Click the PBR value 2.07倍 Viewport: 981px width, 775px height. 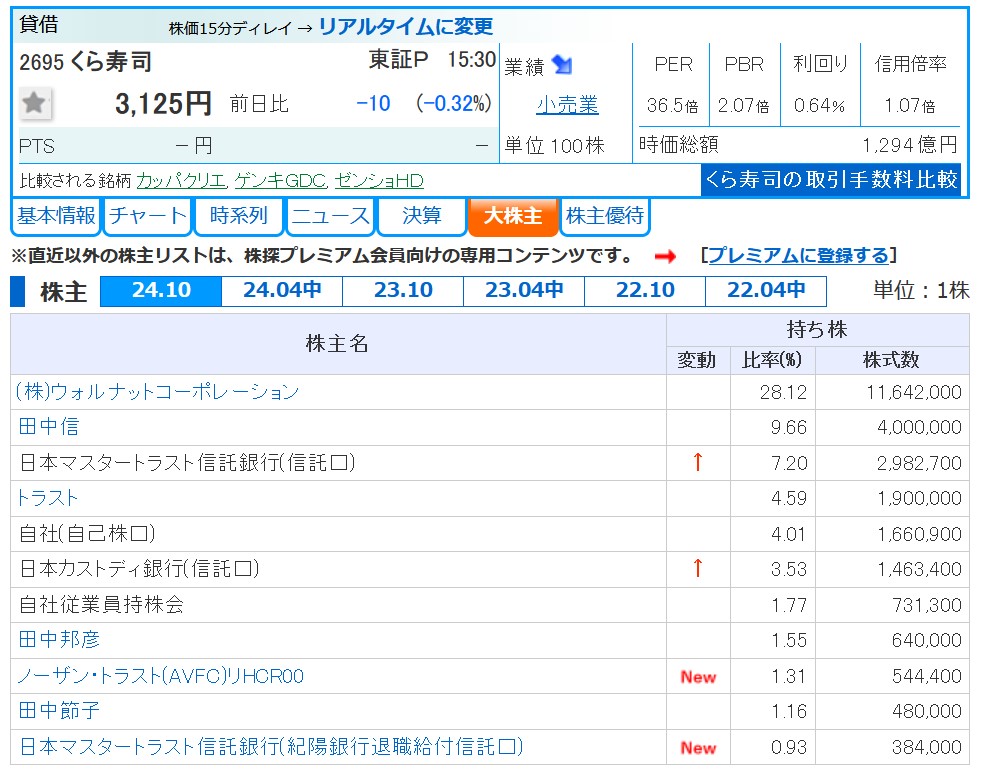[x=743, y=105]
